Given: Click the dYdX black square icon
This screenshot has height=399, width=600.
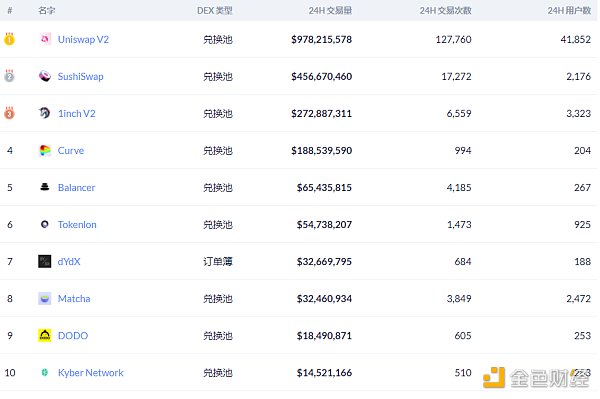Looking at the screenshot, I should click(45, 261).
